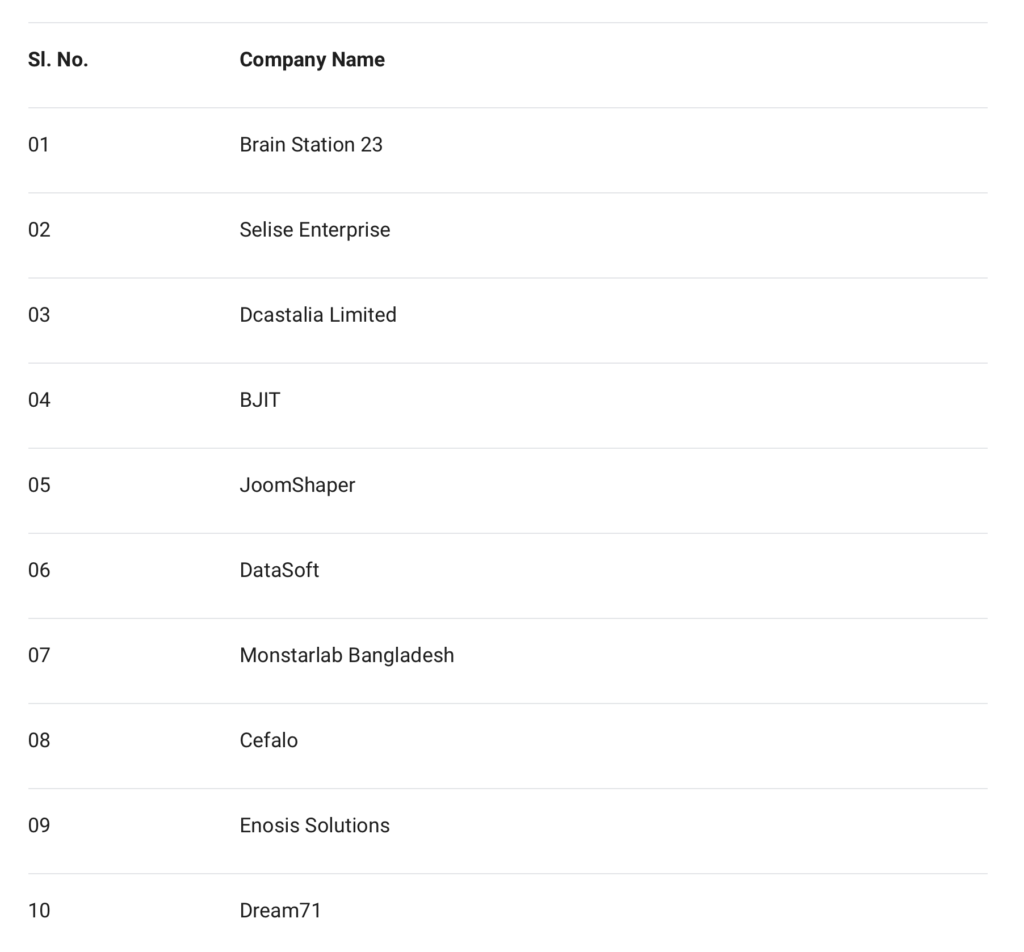Click on Selise Enterprise text
This screenshot has width=1024, height=952.
point(315,230)
